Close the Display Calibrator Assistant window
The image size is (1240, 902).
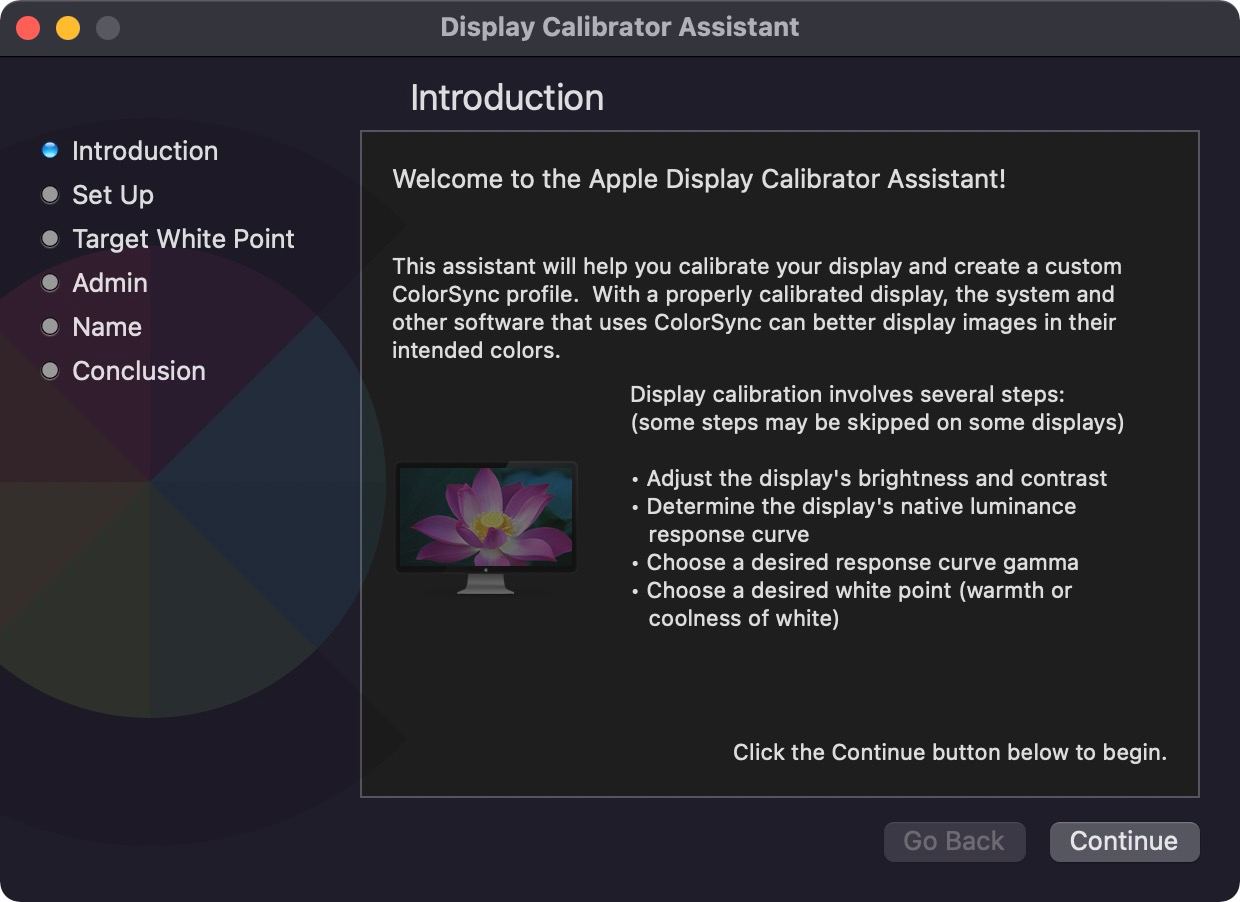(x=28, y=27)
